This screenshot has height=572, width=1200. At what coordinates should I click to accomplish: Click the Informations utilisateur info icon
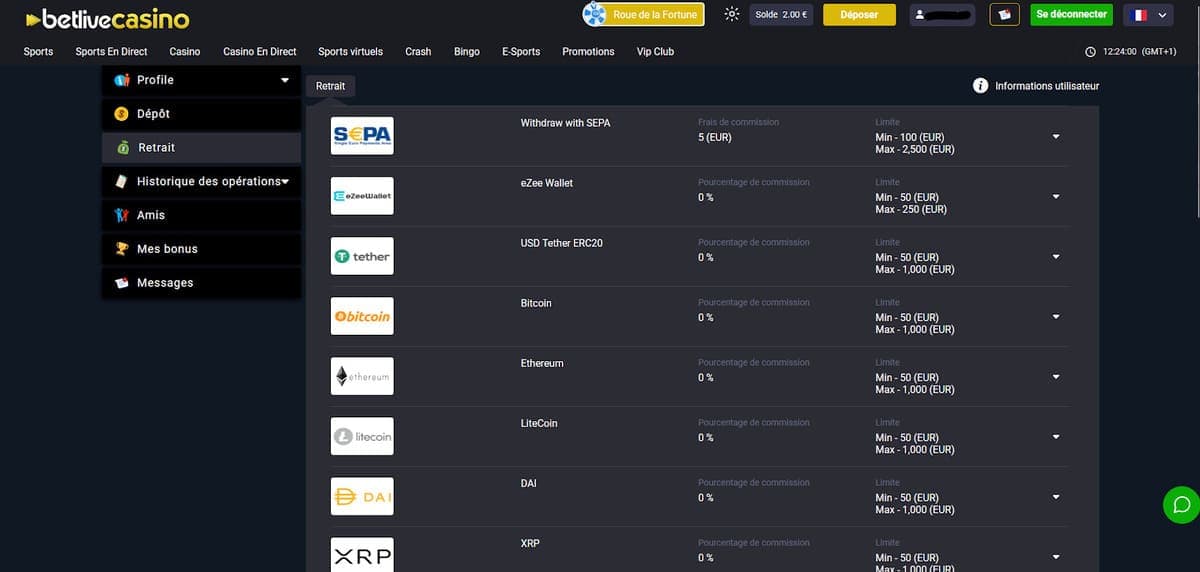point(981,86)
